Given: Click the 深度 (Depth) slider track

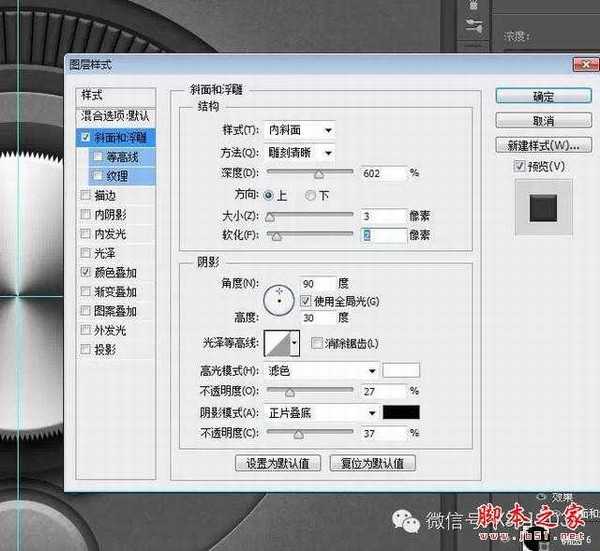Looking at the screenshot, I should pyautogui.click(x=310, y=176).
